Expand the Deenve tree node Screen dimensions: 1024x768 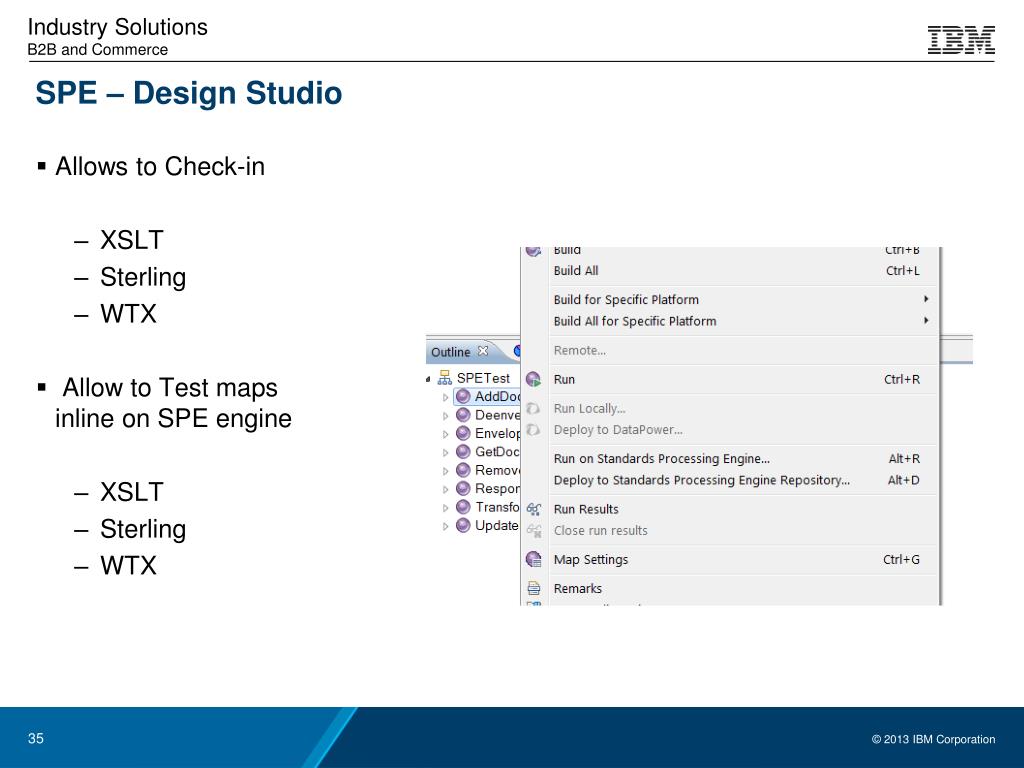[445, 415]
